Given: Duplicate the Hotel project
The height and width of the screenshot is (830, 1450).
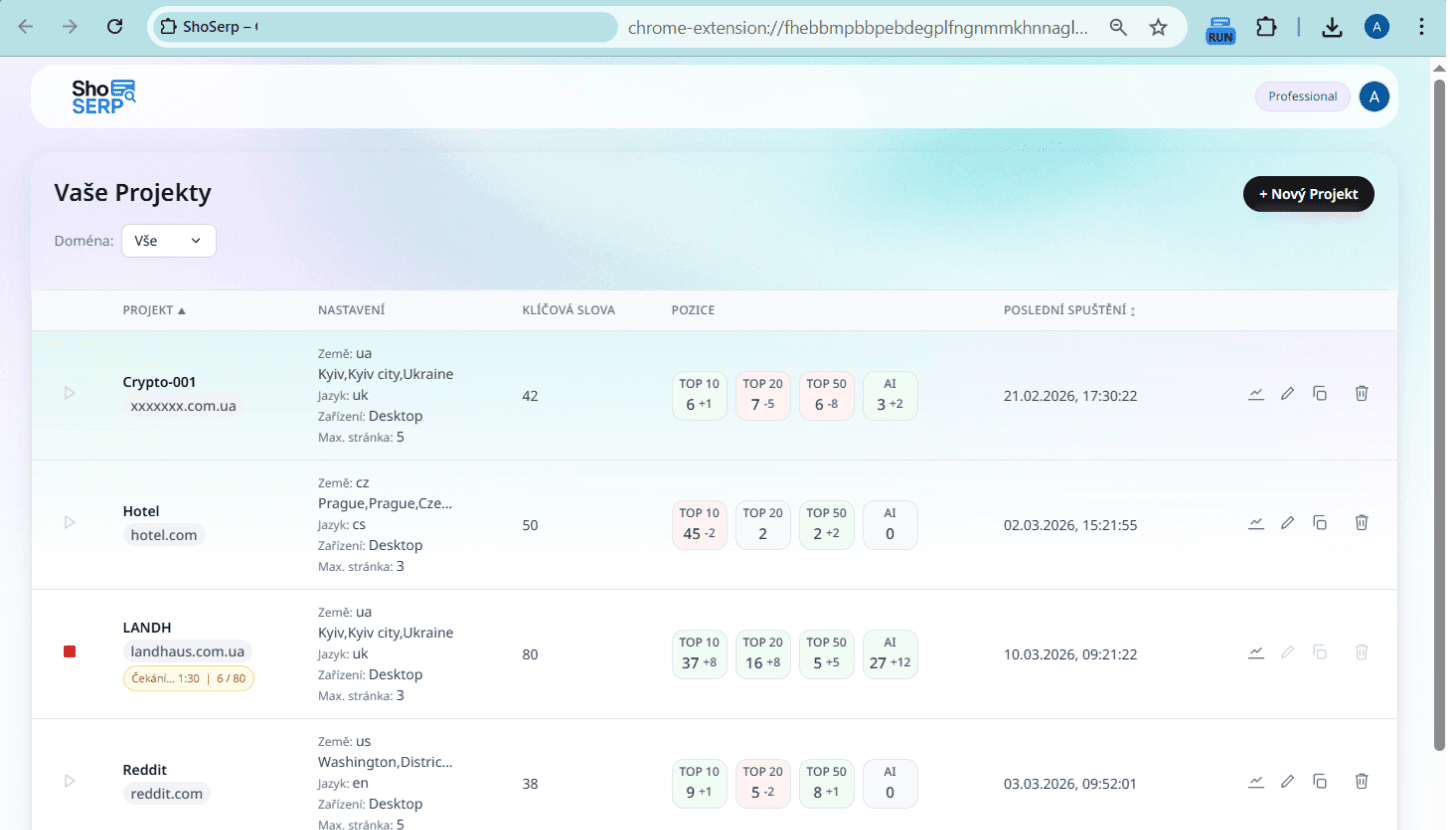Looking at the screenshot, I should pyautogui.click(x=1320, y=523).
